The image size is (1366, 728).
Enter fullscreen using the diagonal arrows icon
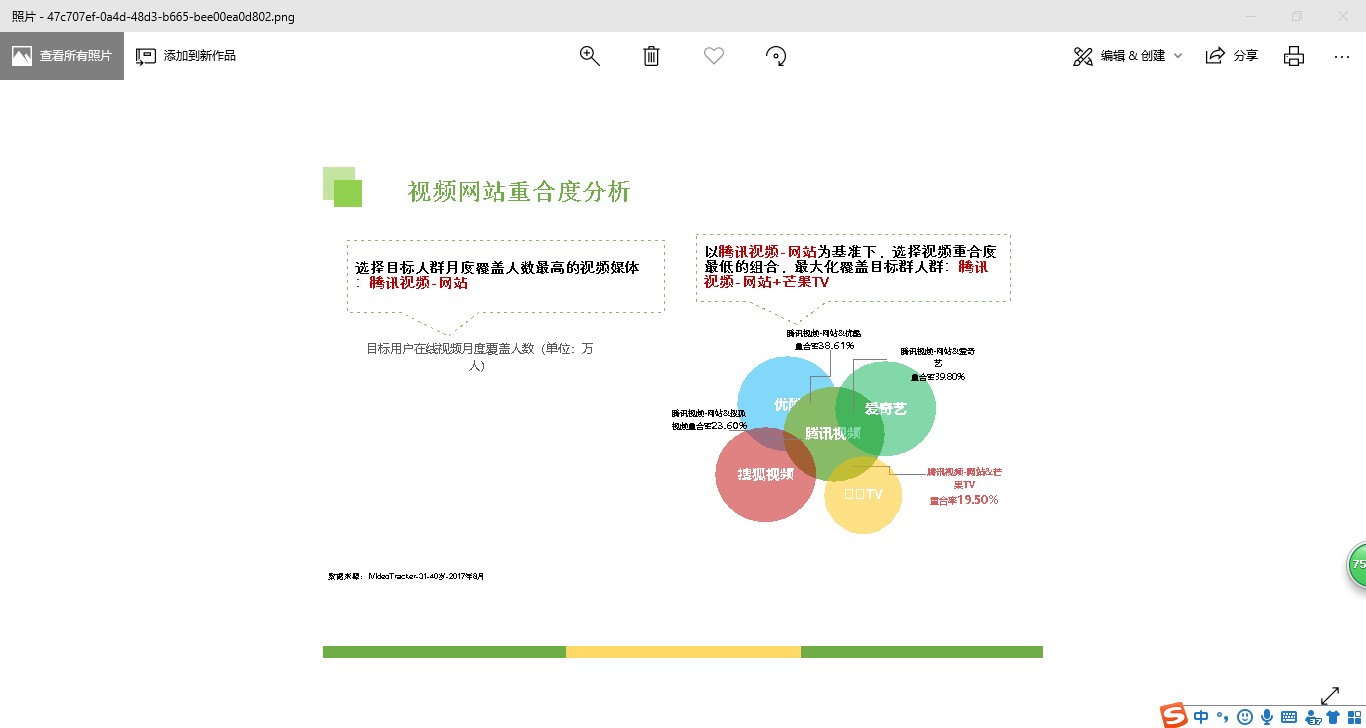click(1330, 695)
